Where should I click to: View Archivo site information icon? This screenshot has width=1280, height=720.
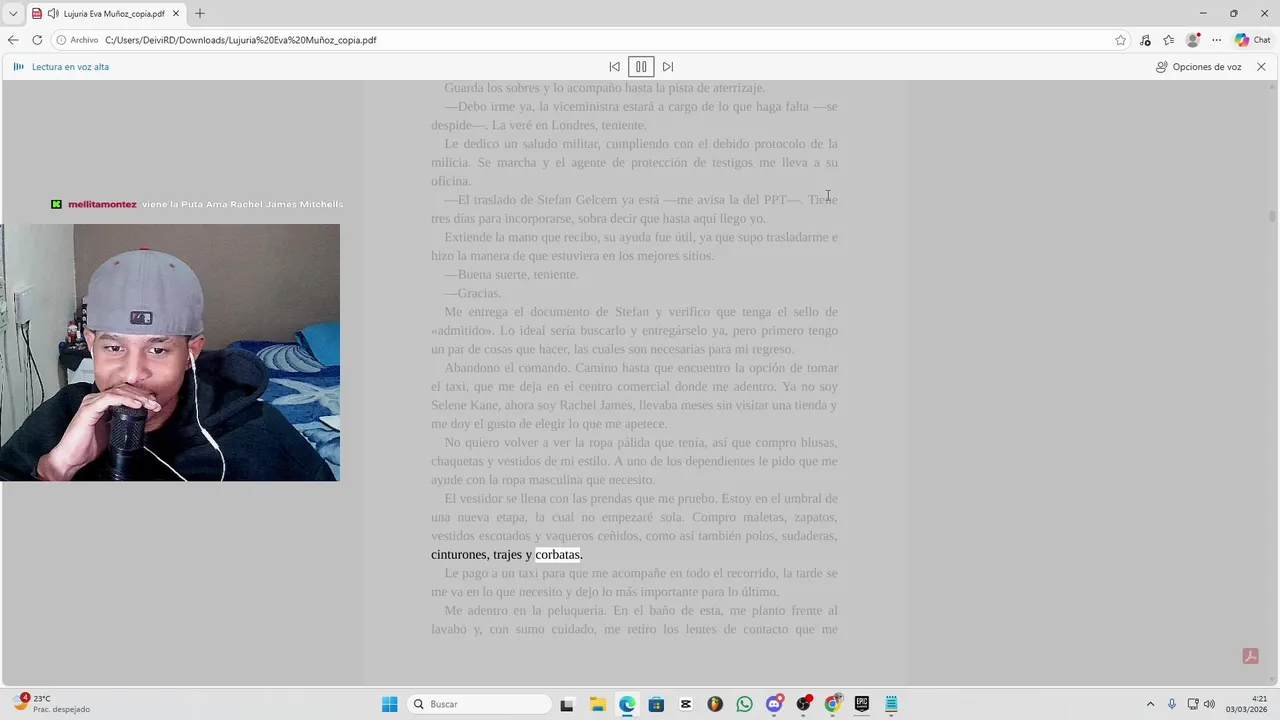point(61,40)
